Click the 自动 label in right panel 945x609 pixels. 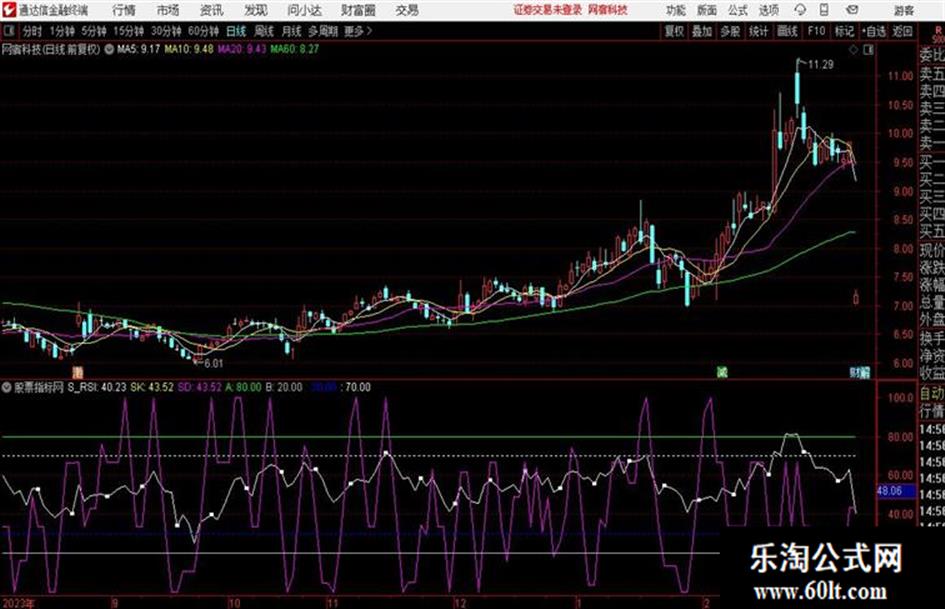(932, 394)
